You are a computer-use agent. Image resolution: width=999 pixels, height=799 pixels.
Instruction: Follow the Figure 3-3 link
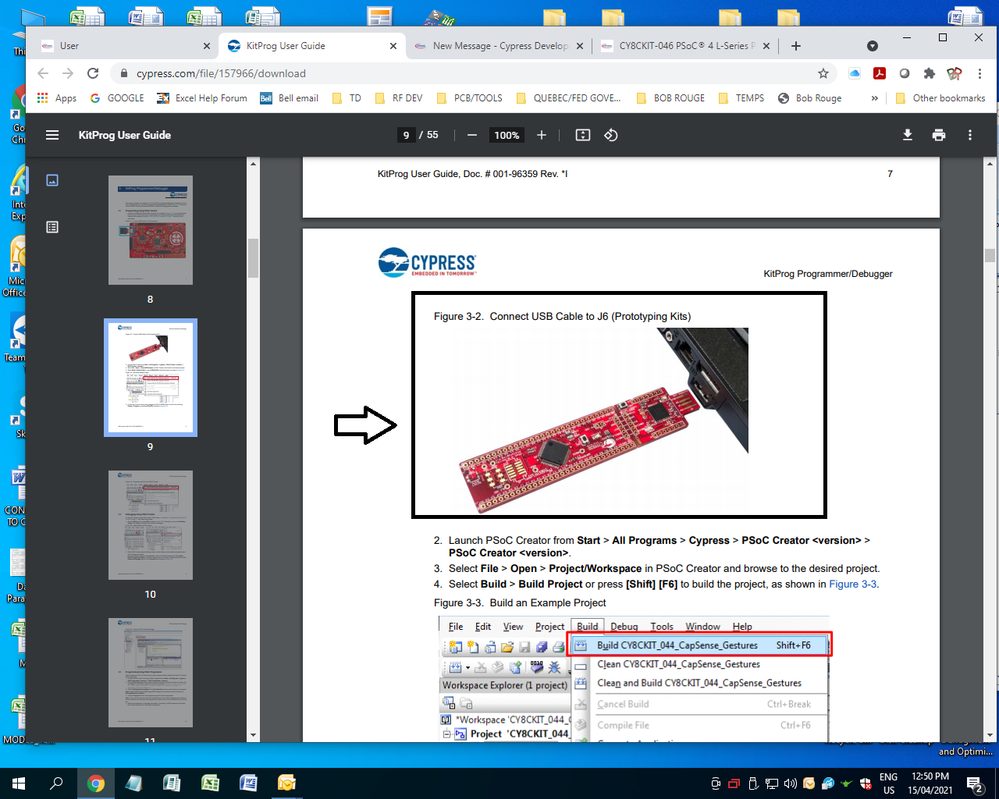click(852, 584)
